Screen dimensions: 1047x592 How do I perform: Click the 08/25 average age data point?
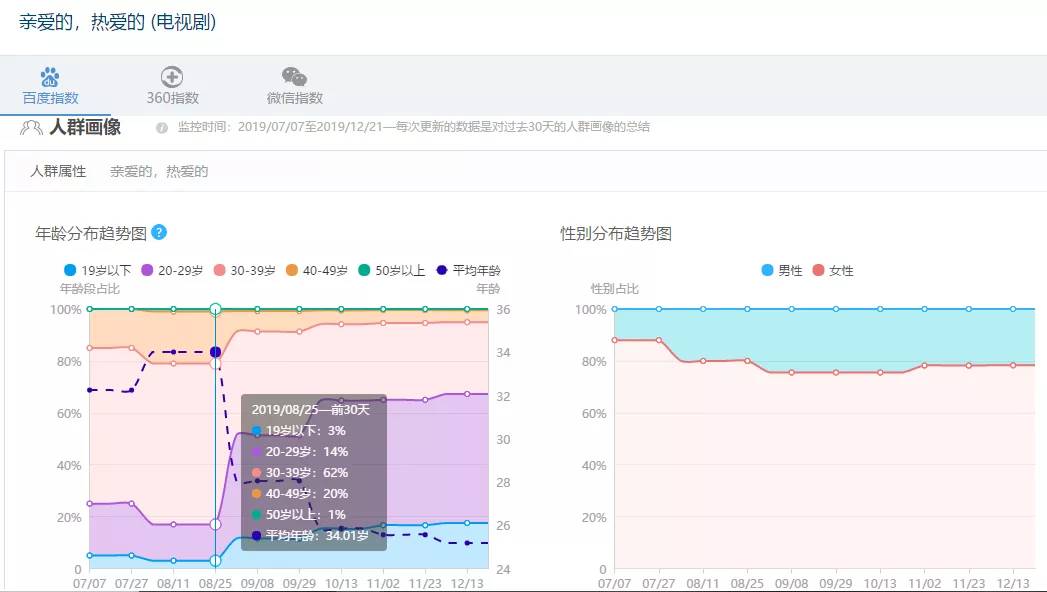(215, 352)
